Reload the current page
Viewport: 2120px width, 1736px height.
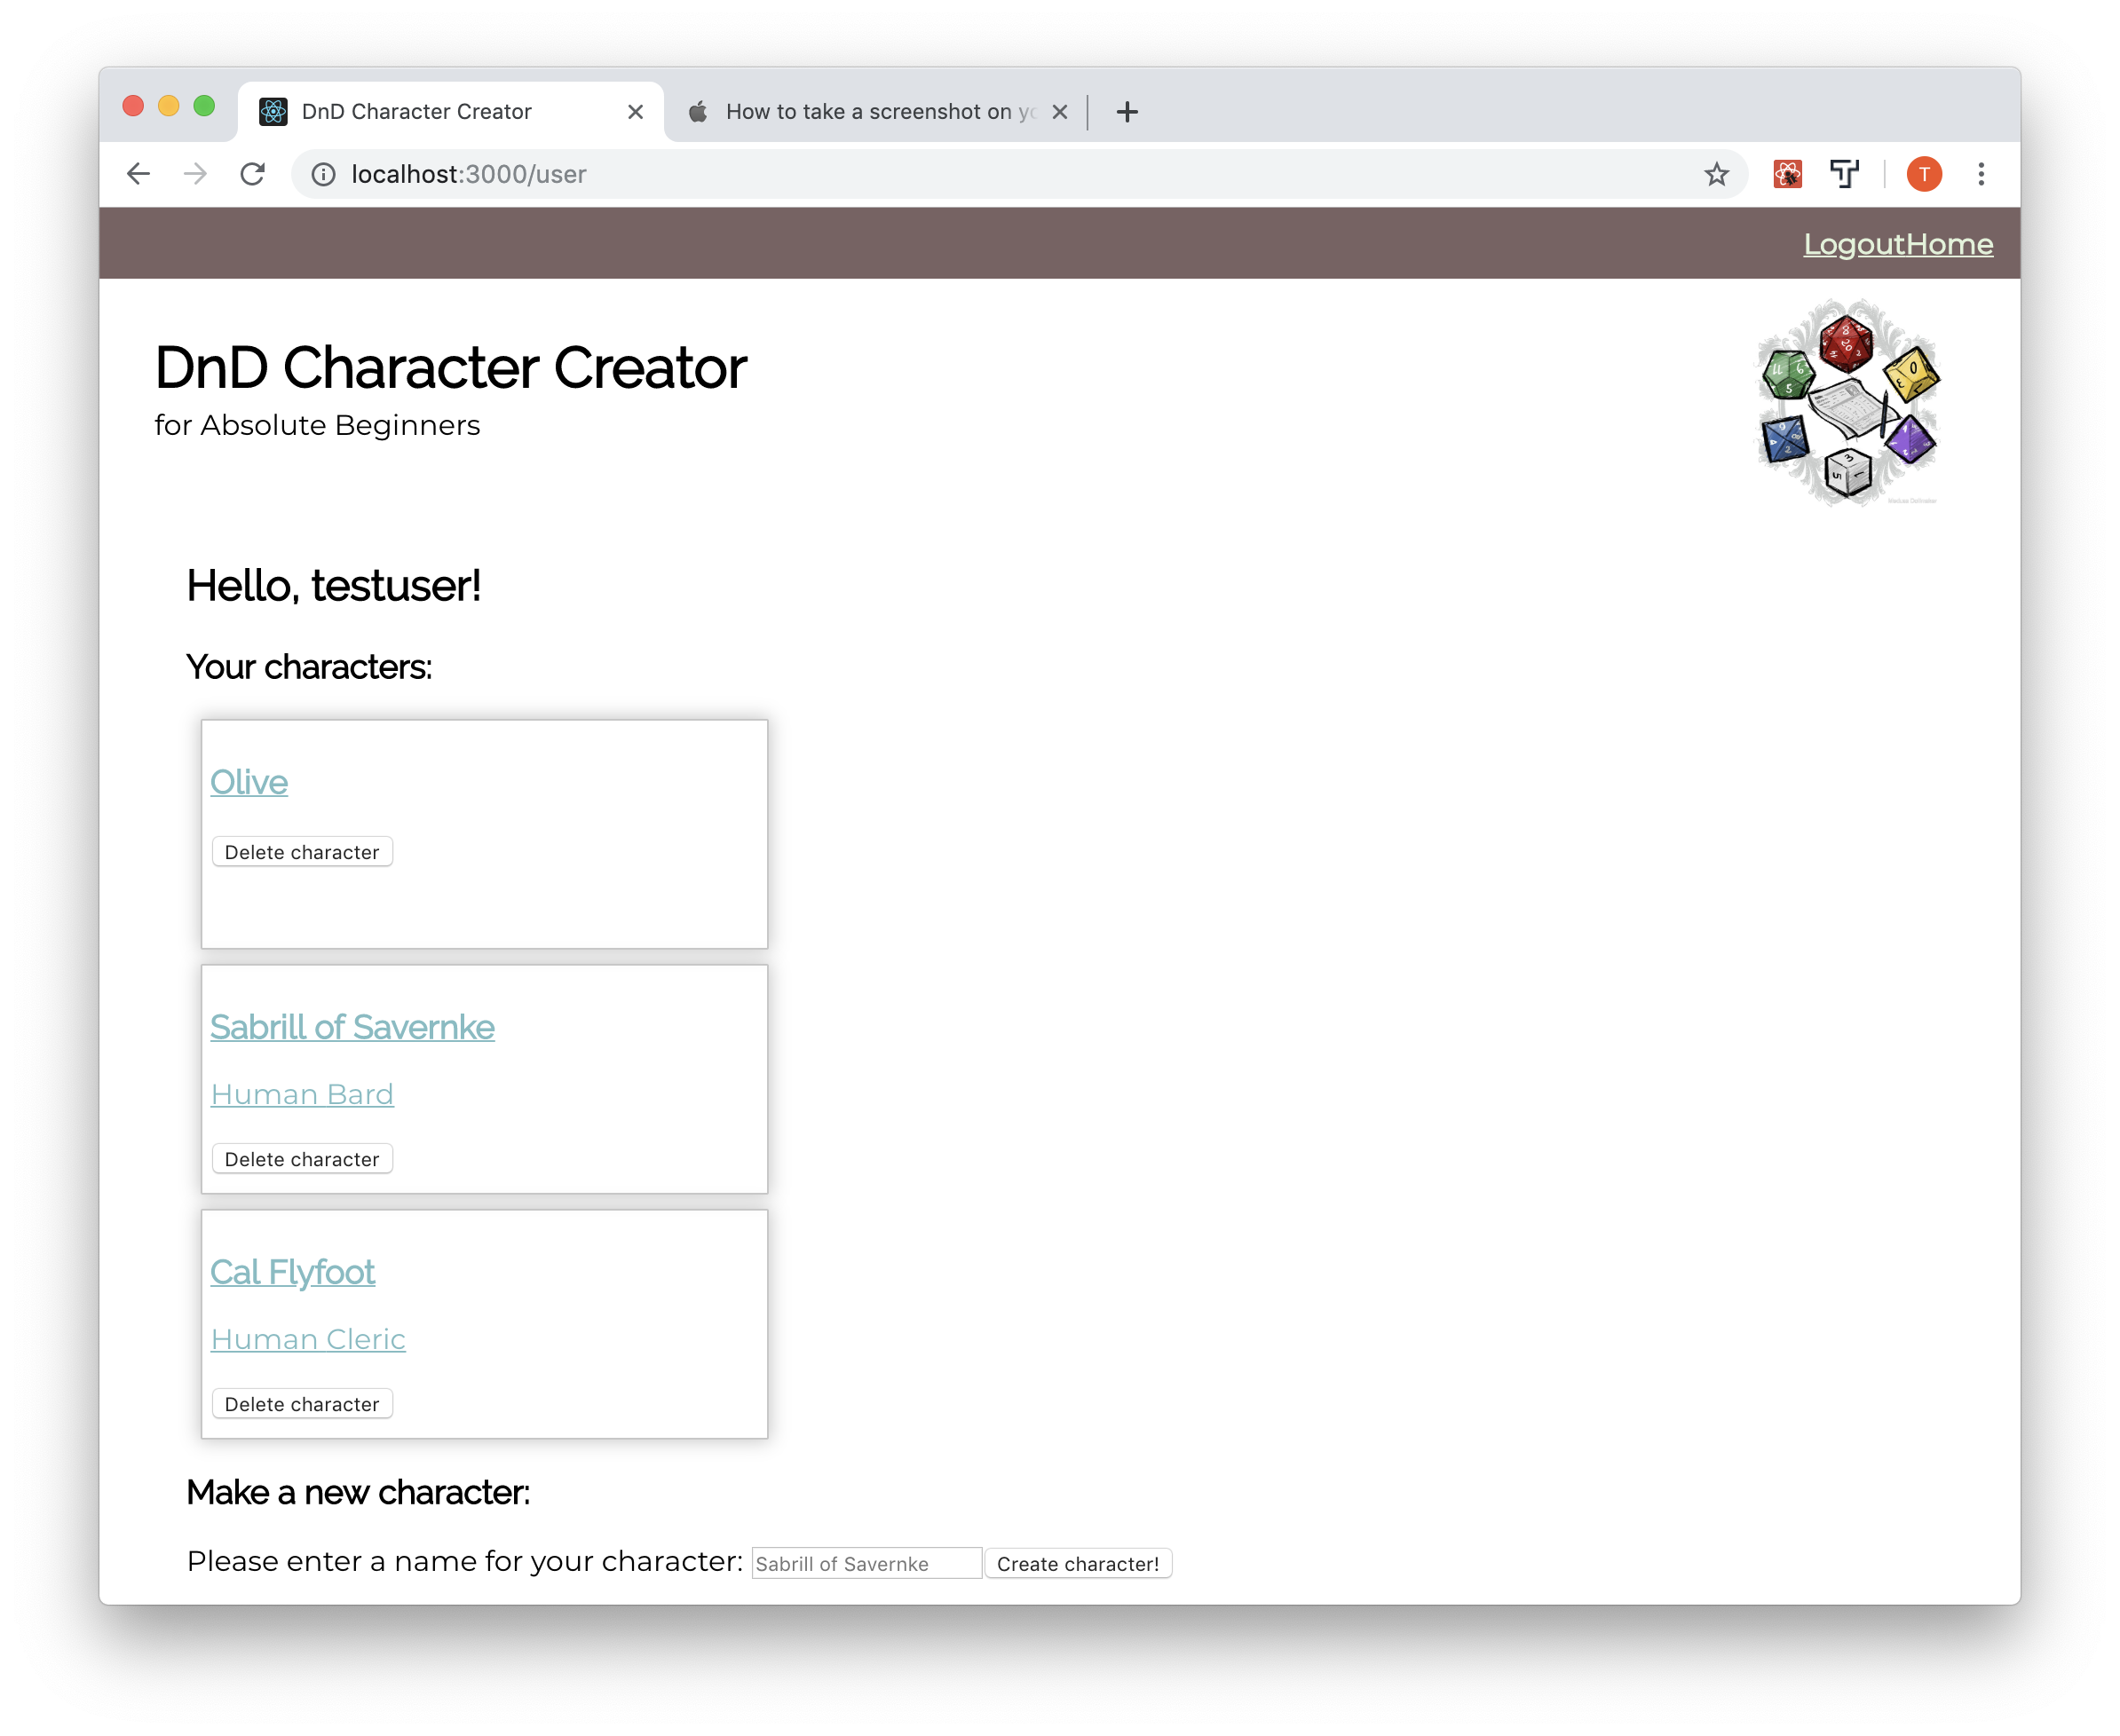tap(253, 173)
